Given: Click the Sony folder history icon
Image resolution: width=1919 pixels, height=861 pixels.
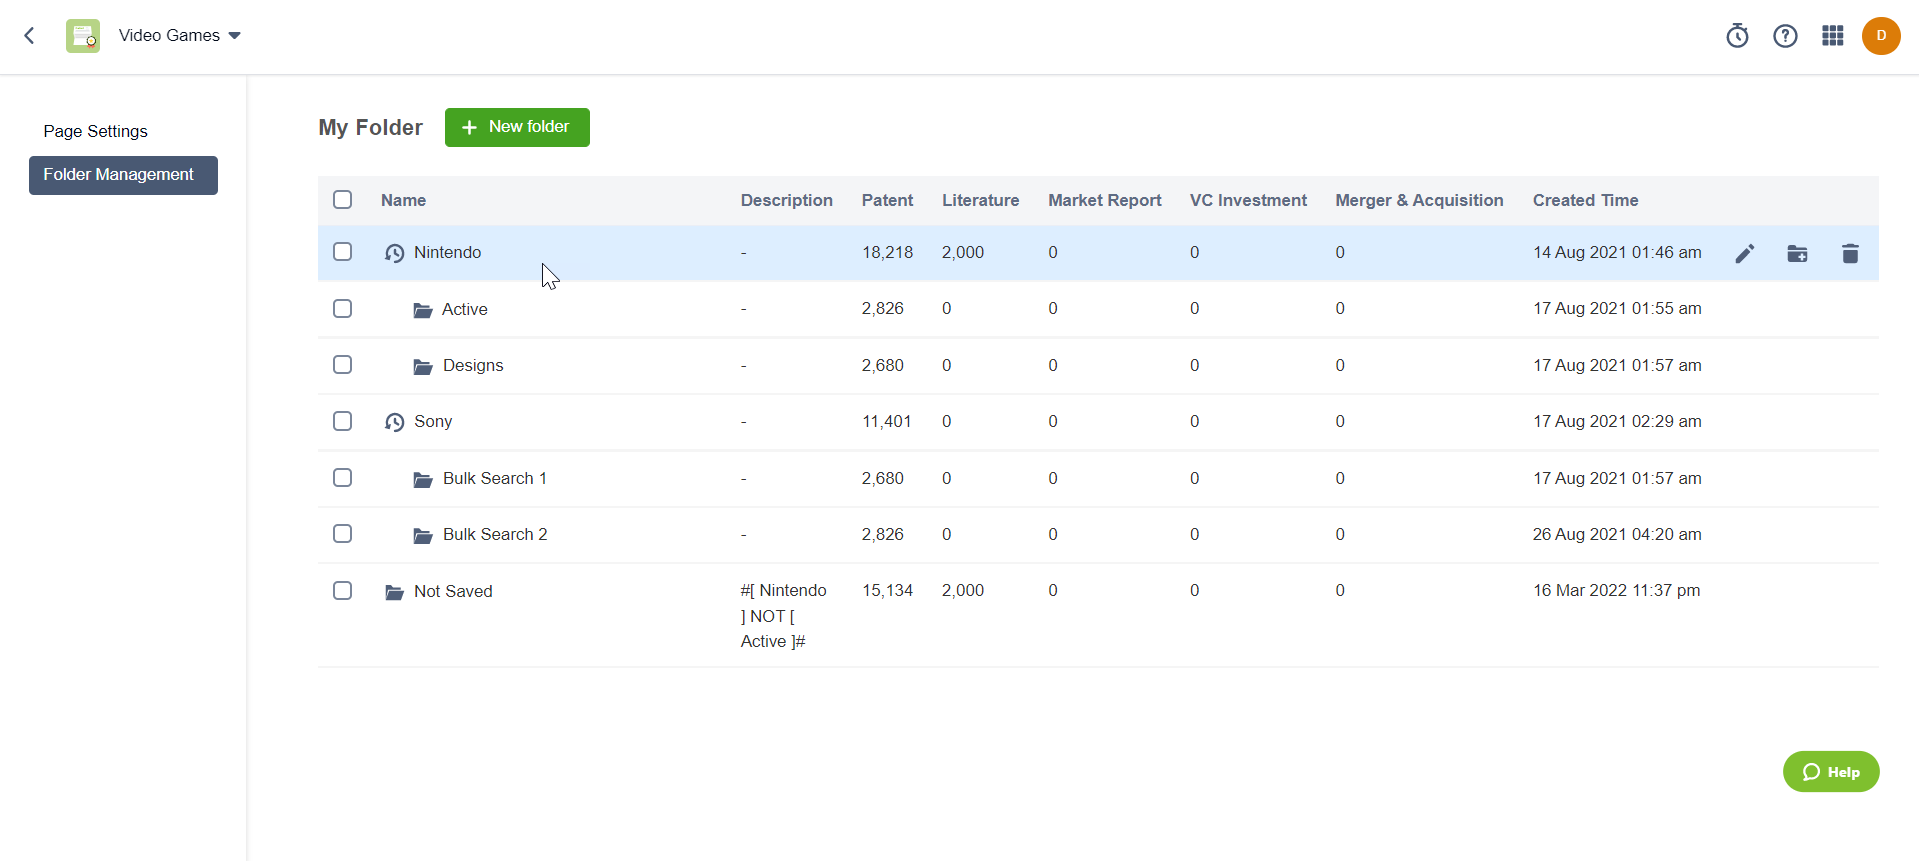Looking at the screenshot, I should pos(395,422).
